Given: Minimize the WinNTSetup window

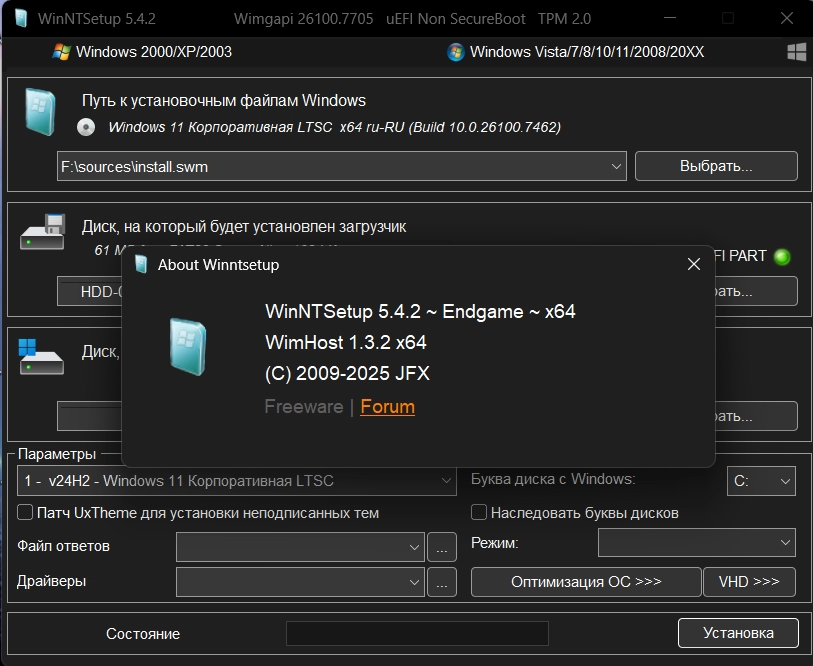Looking at the screenshot, I should [670, 18].
